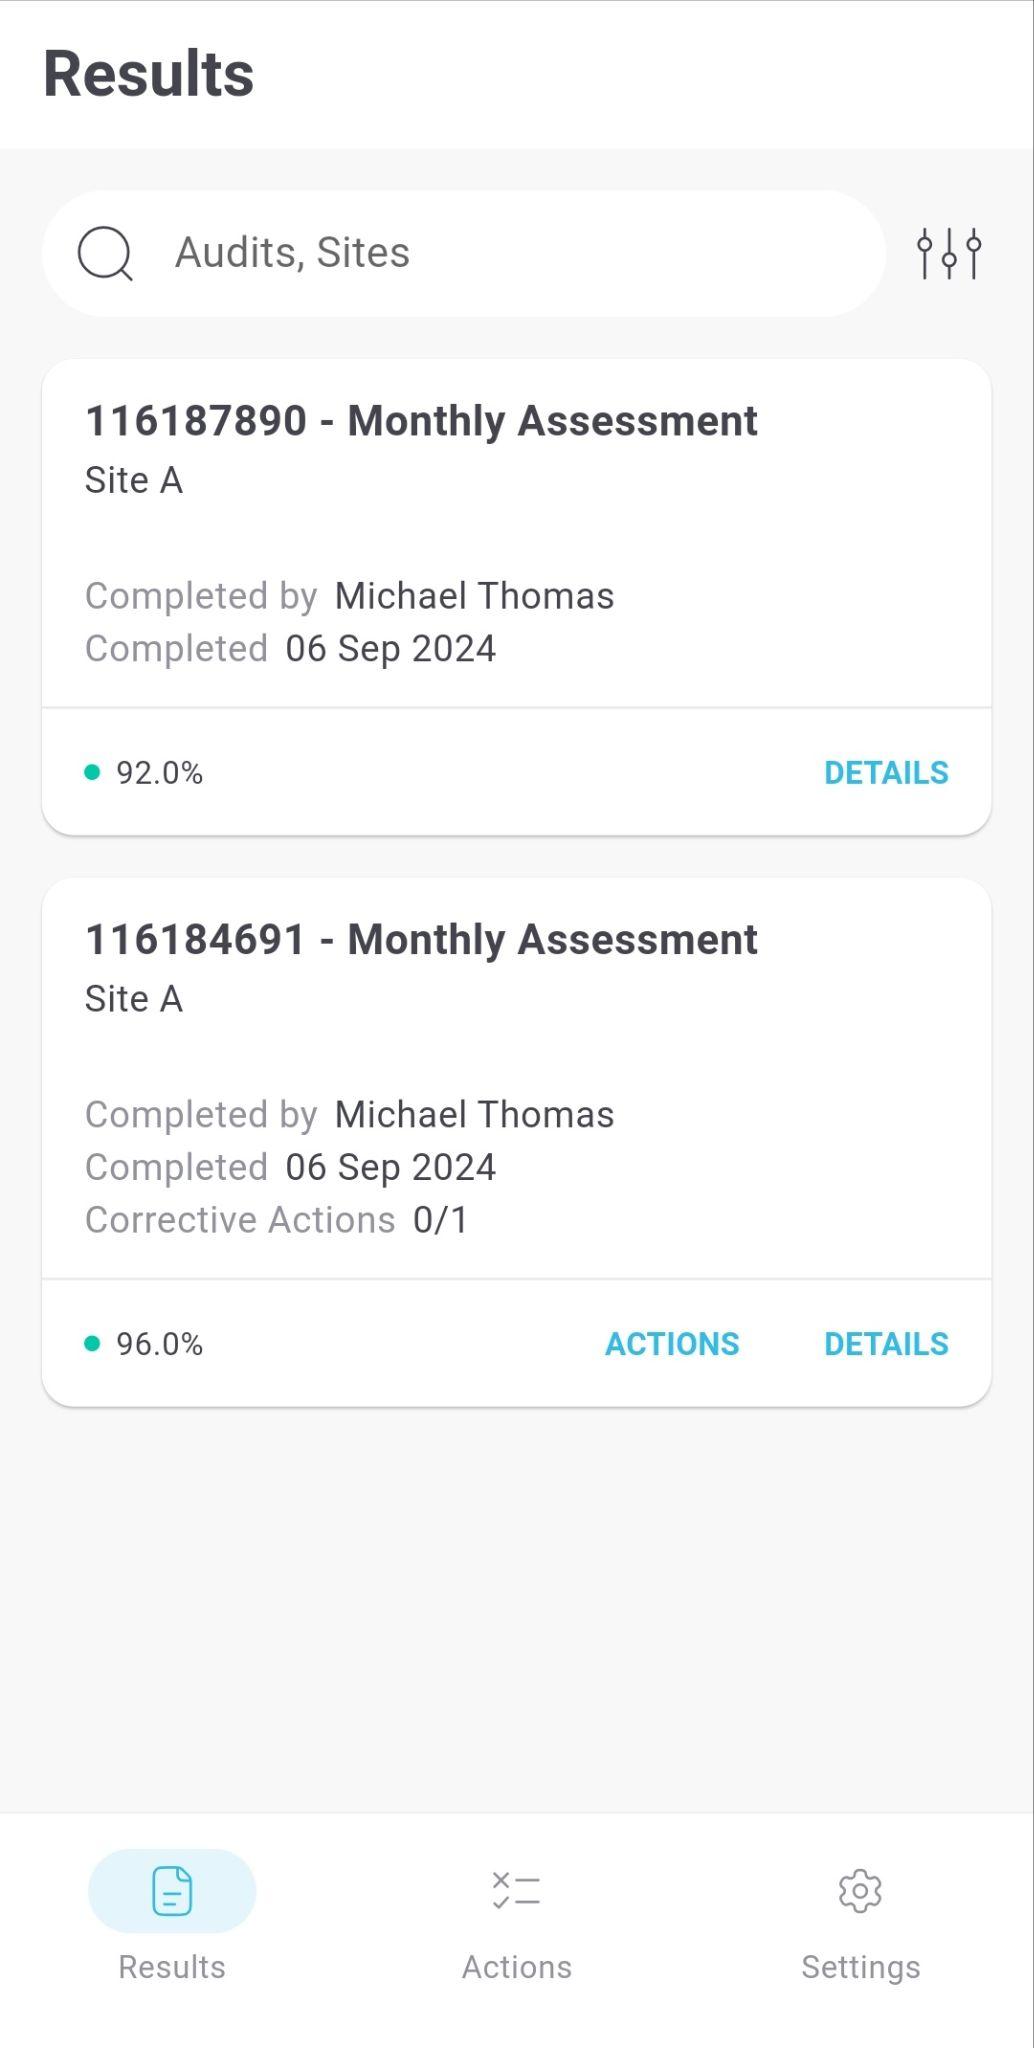The height and width of the screenshot is (2048, 1034).
Task: Open the filter sliders icon
Action: (949, 253)
